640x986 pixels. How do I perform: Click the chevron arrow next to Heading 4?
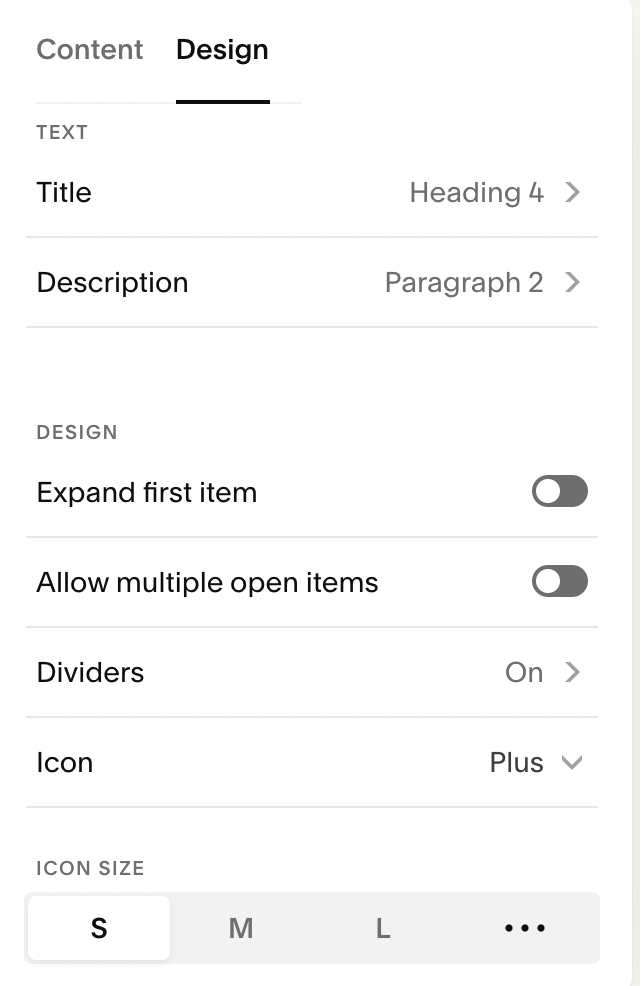pos(572,192)
